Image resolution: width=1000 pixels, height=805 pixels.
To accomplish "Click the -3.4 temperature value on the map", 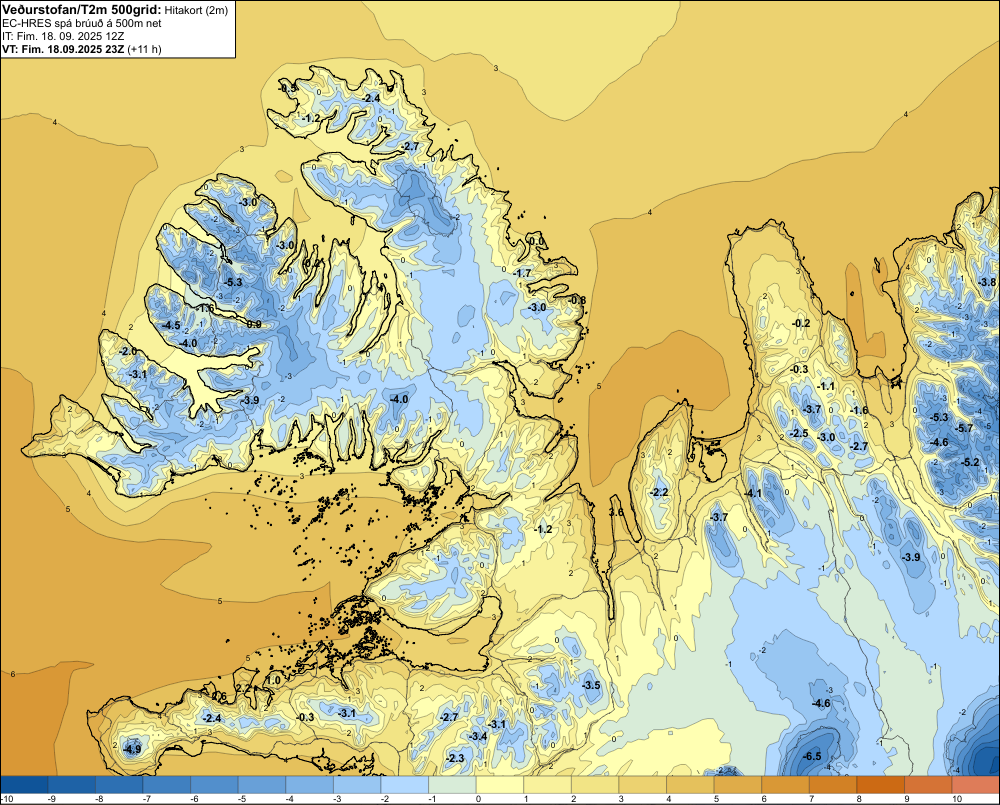I will tap(478, 736).
